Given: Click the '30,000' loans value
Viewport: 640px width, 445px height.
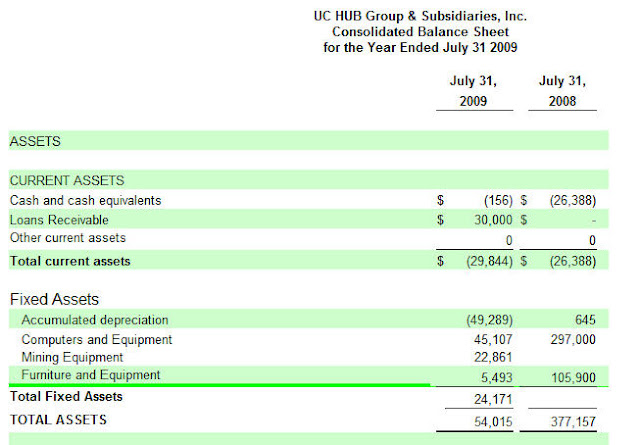Looking at the screenshot, I should [493, 220].
